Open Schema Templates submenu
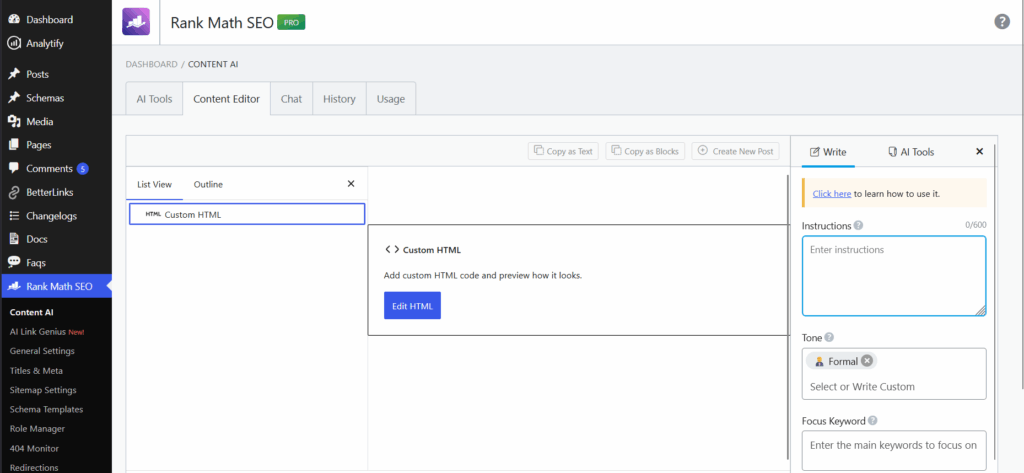1024x473 pixels. point(46,410)
